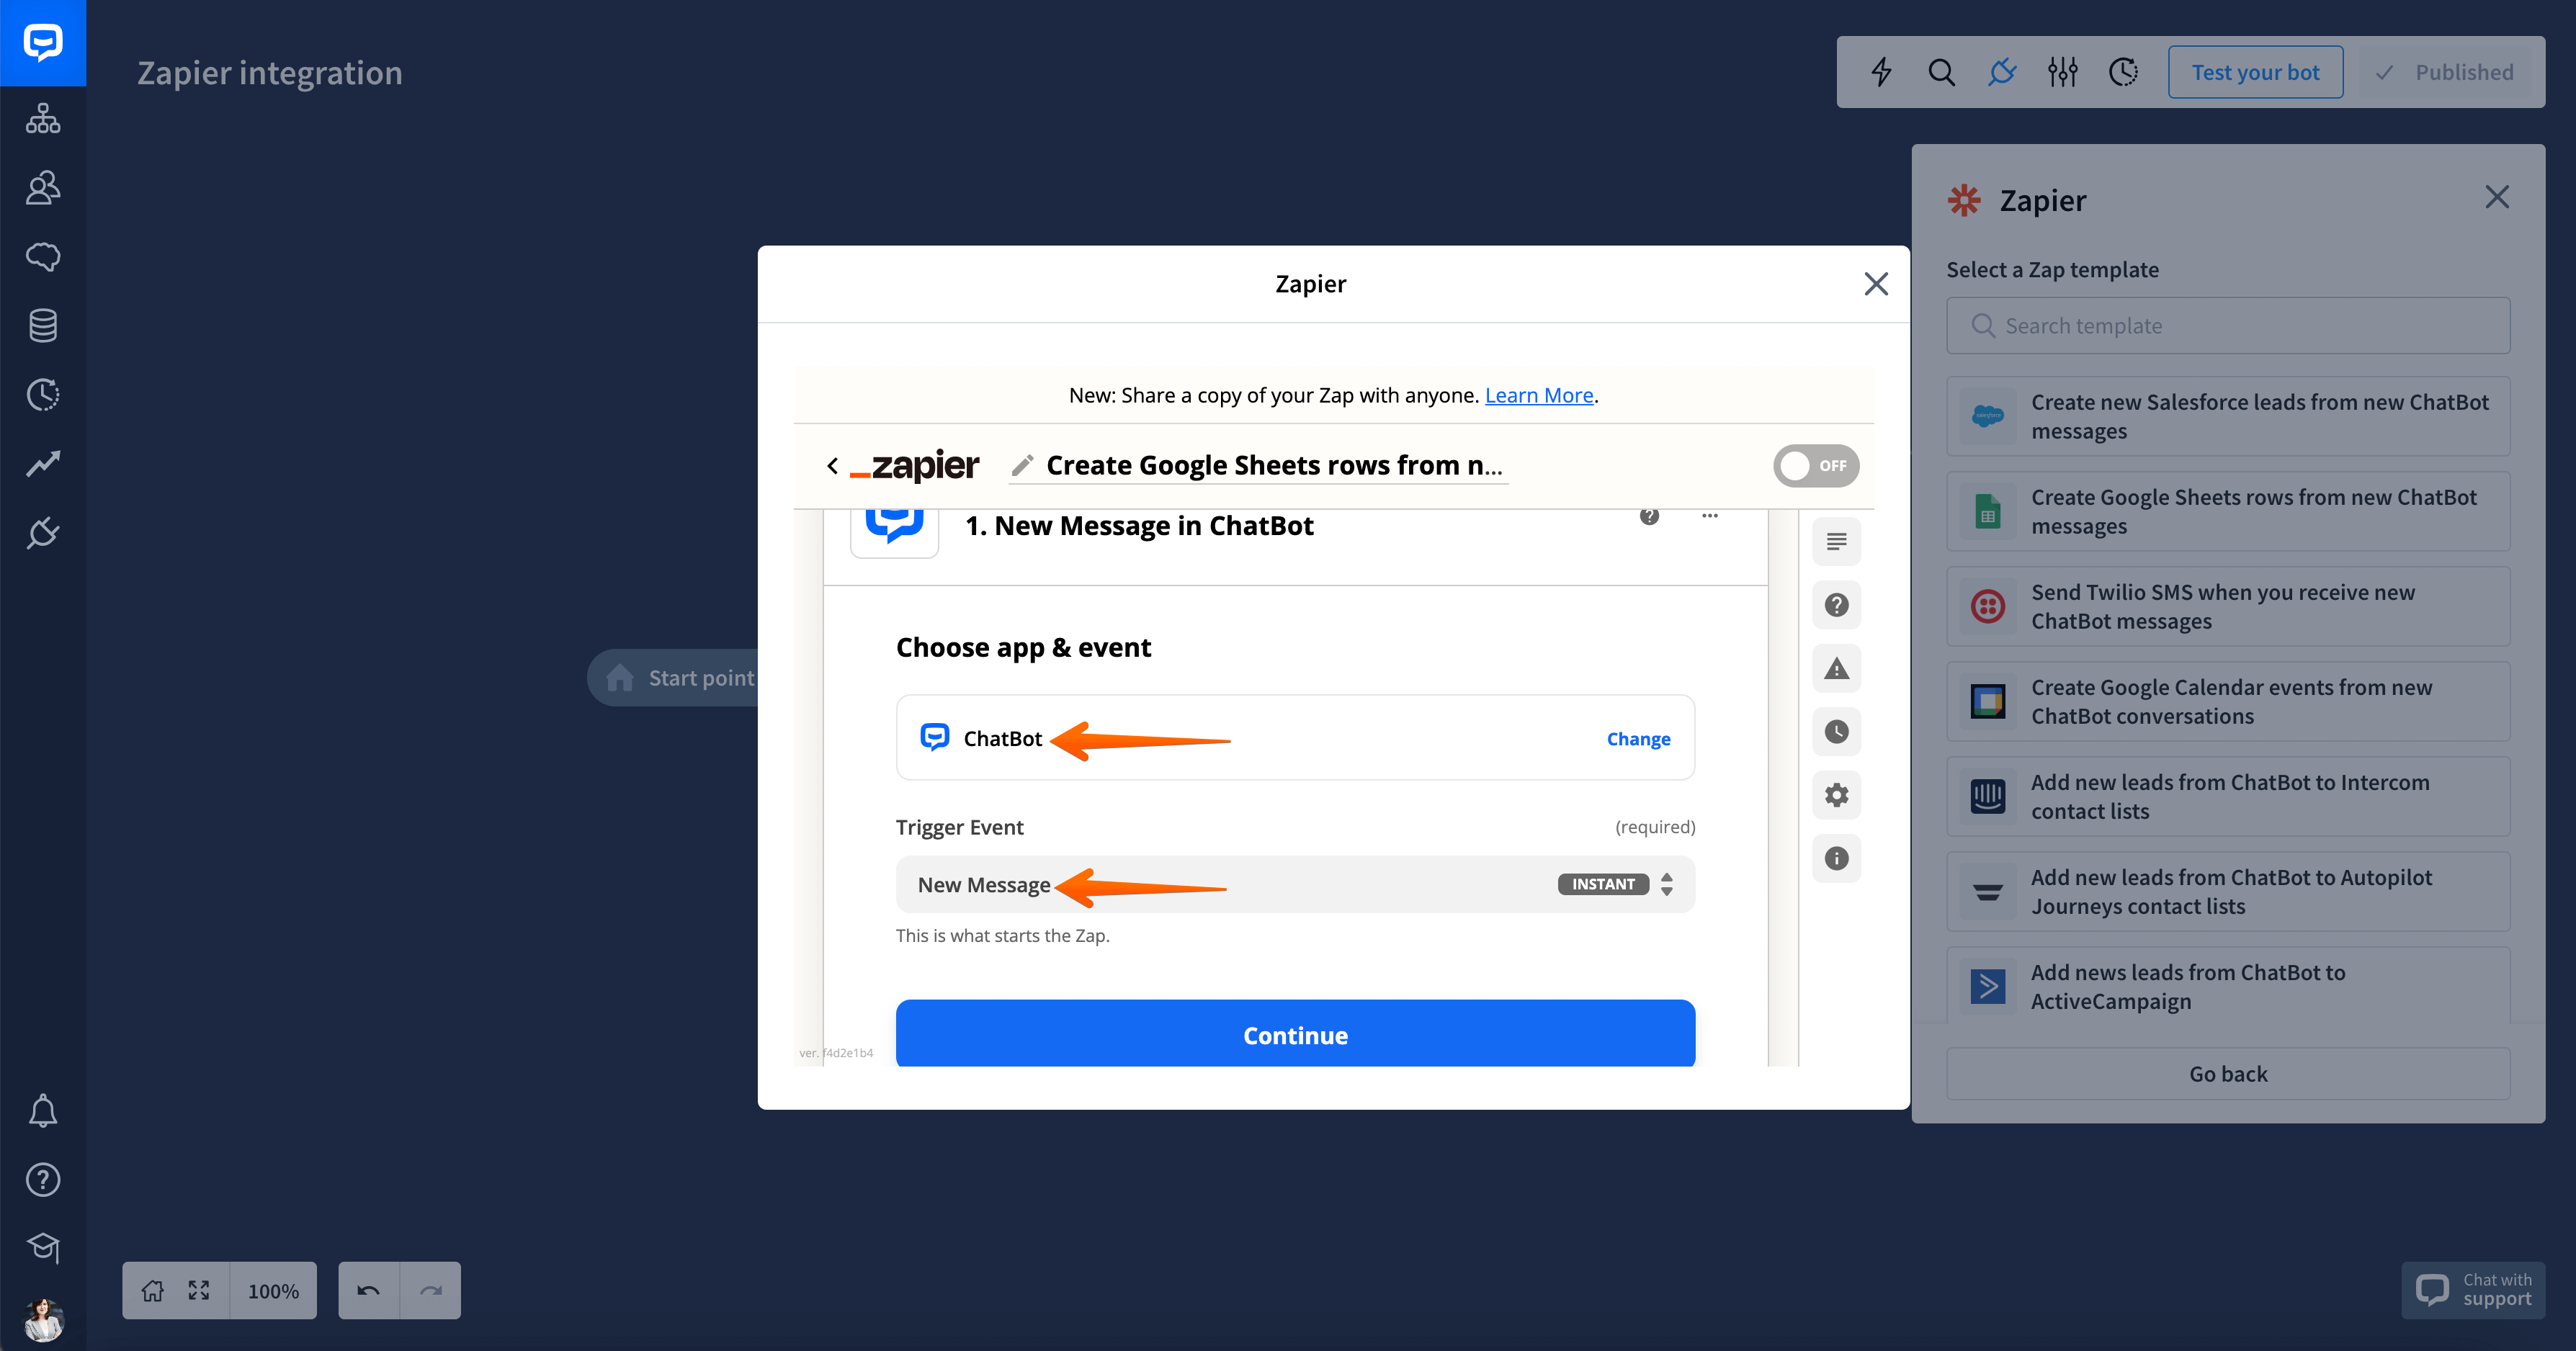Click the home reset view icon
The width and height of the screenshot is (2576, 1351).
click(x=152, y=1291)
